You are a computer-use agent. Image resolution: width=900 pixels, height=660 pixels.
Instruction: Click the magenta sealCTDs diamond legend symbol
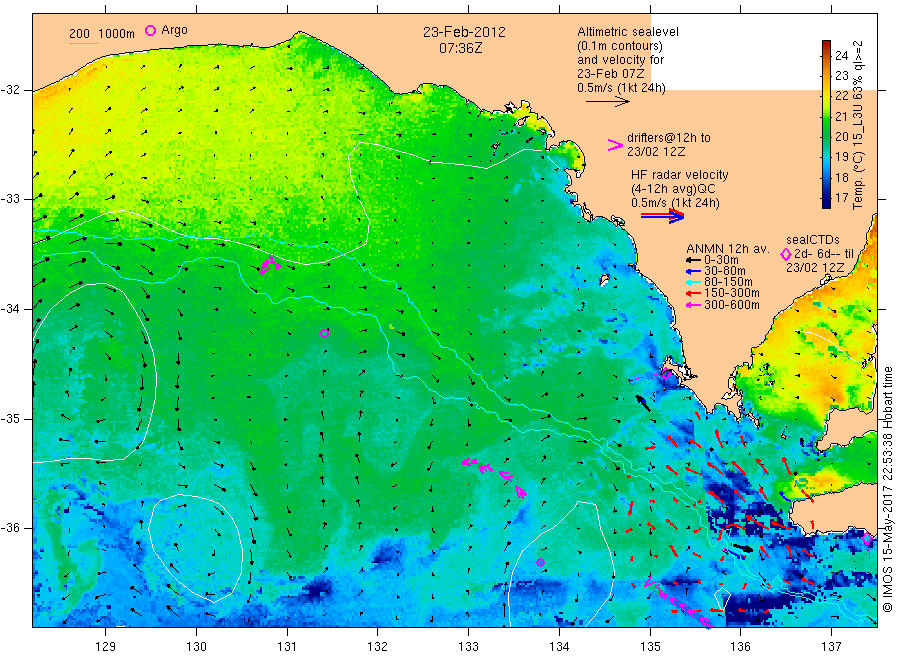[x=785, y=254]
